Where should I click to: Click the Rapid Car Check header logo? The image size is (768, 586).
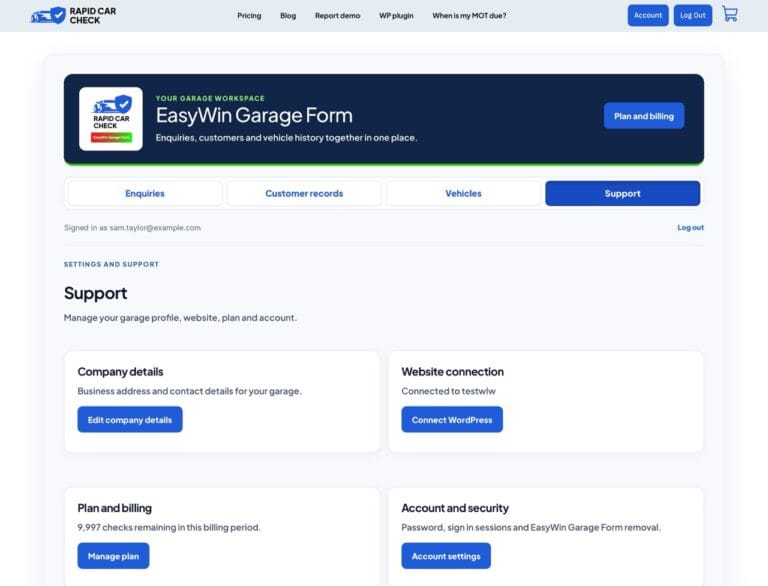point(73,16)
